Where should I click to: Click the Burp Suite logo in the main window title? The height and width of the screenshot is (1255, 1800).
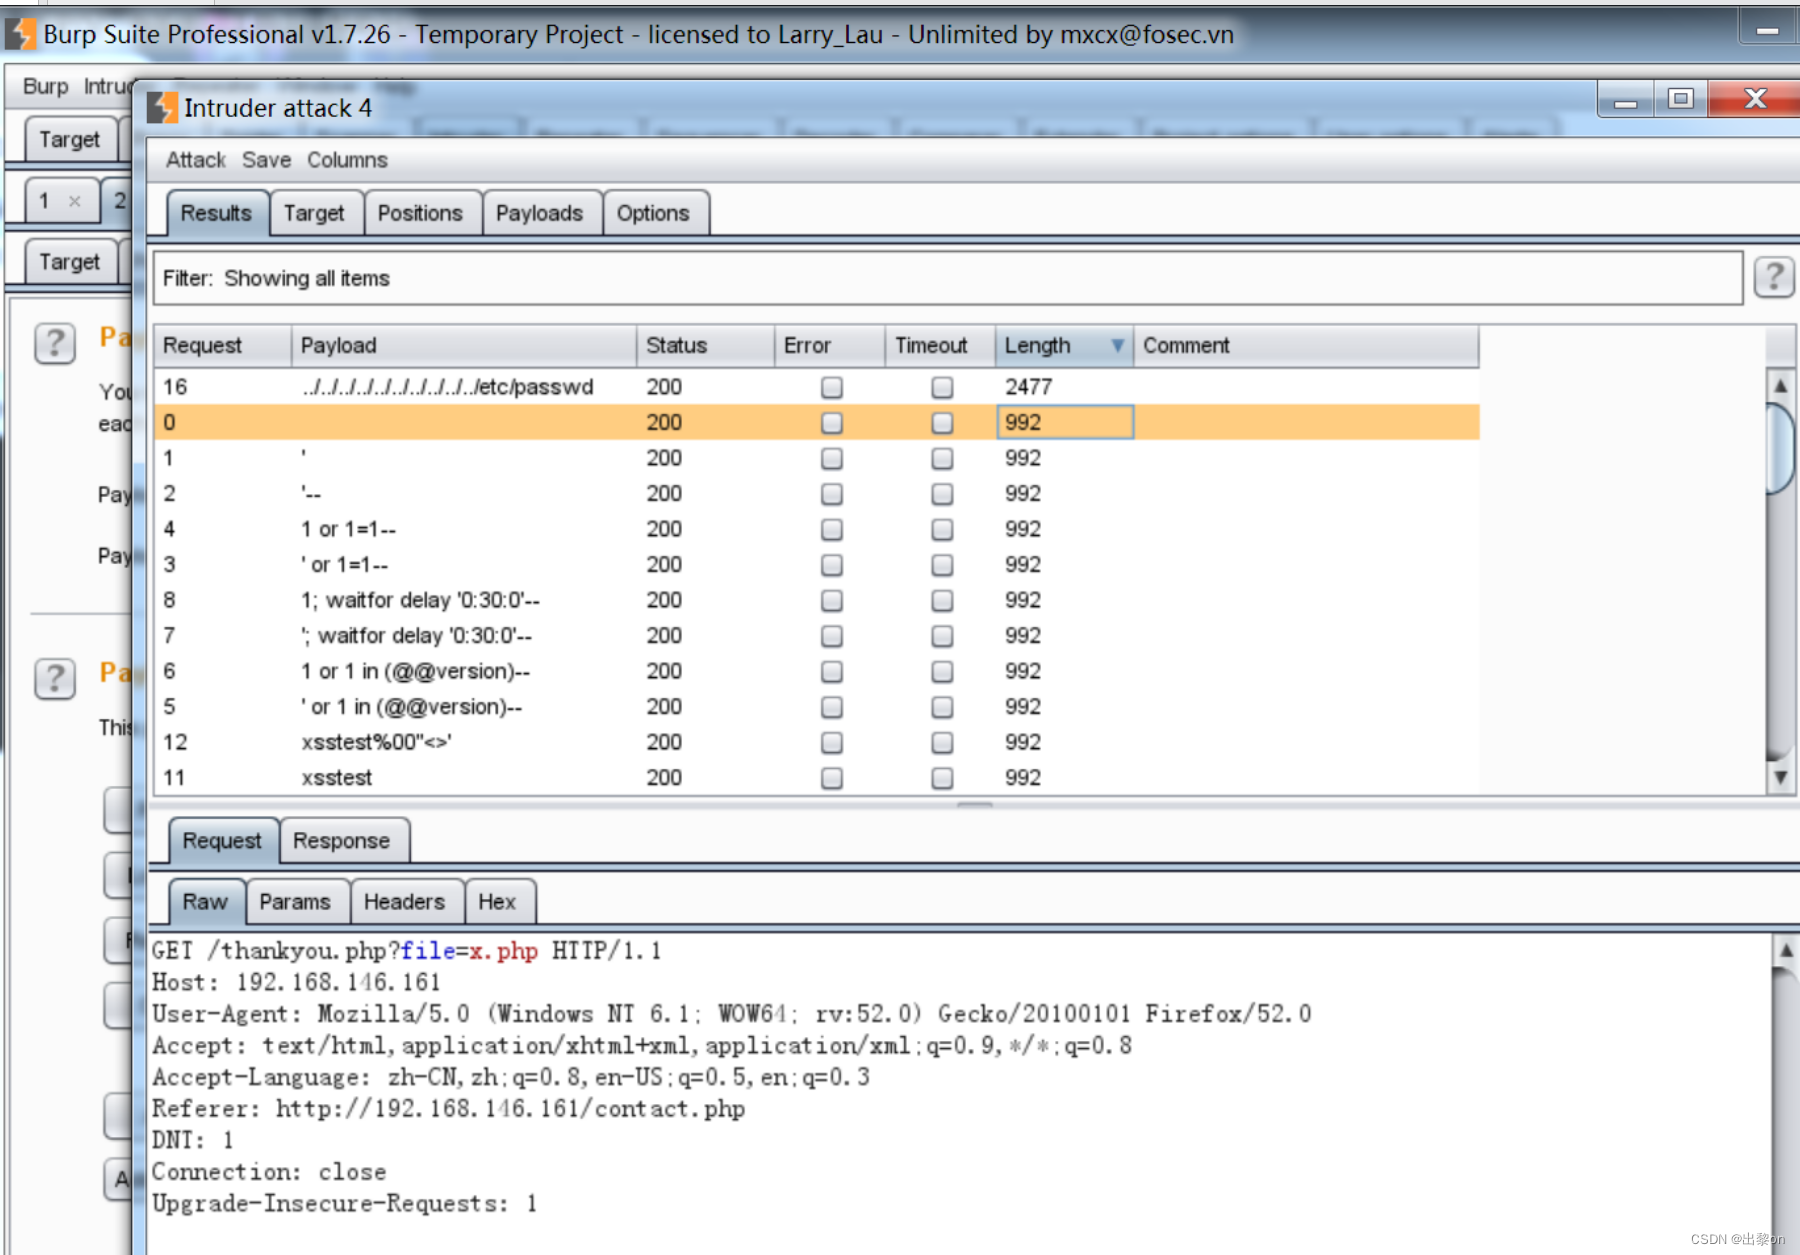20,34
